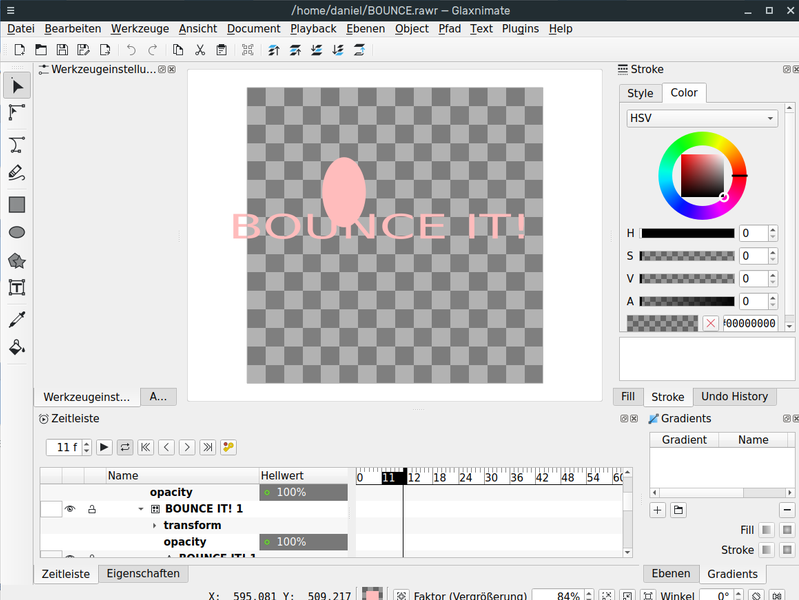Select the Fill bucket tool
Viewport: 799px width, 600px height.
click(17, 348)
